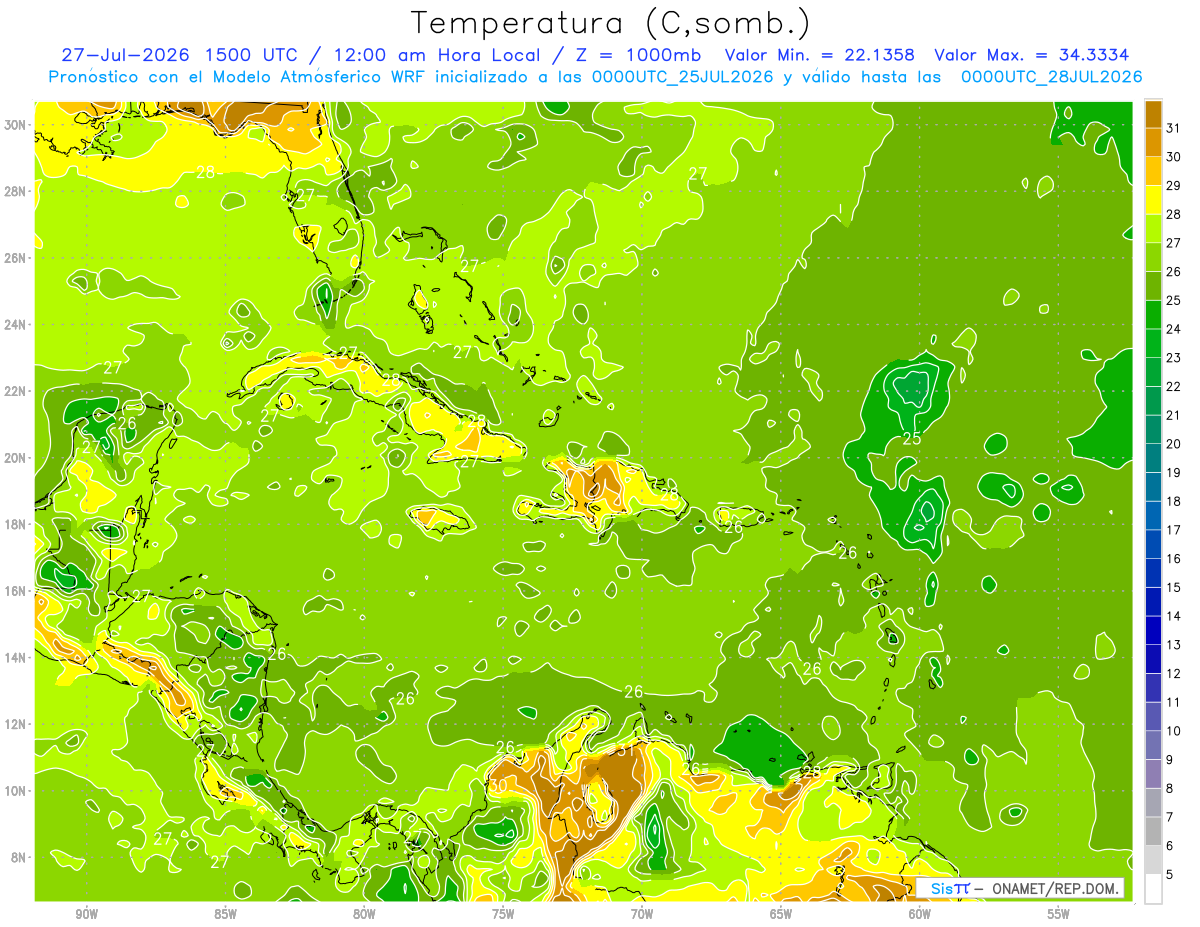
Task: Click the initialization time "0000UTC_25JUL2026"
Action: pyautogui.click(x=682, y=77)
